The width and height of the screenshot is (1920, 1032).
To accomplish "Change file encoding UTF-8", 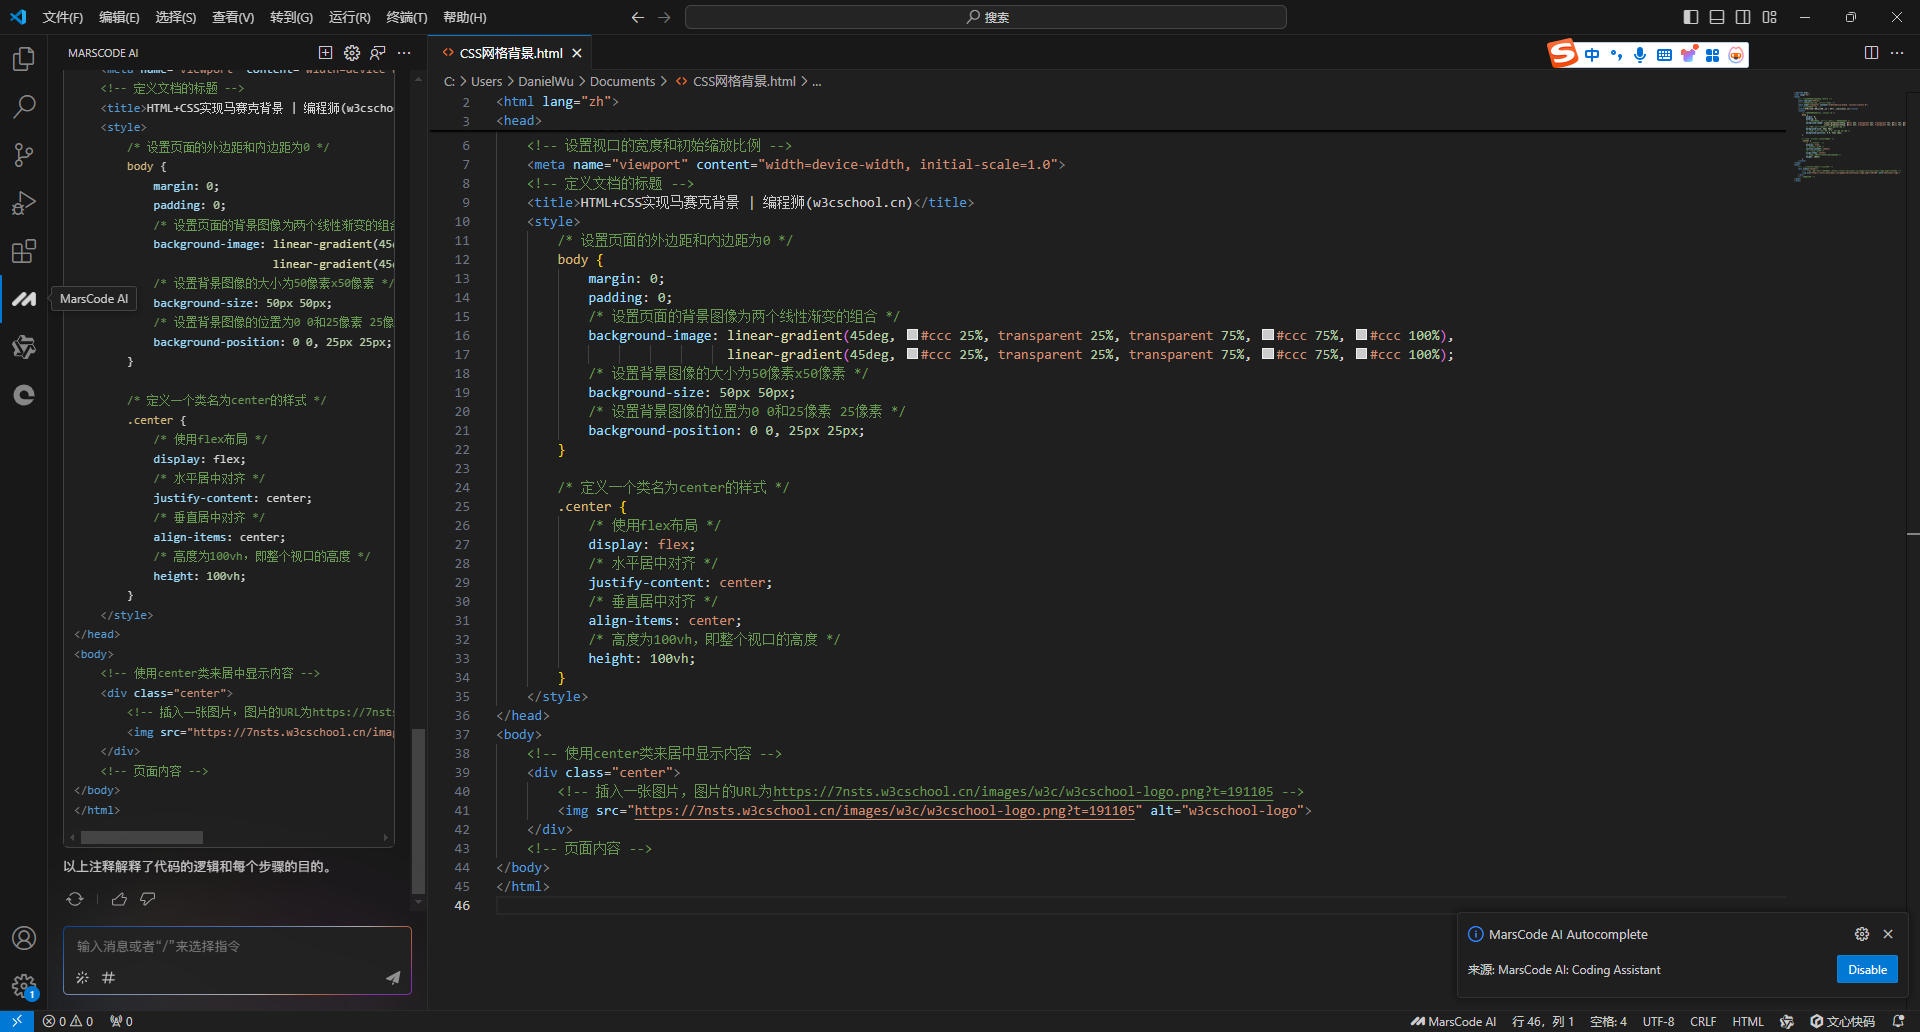I will [1658, 1021].
